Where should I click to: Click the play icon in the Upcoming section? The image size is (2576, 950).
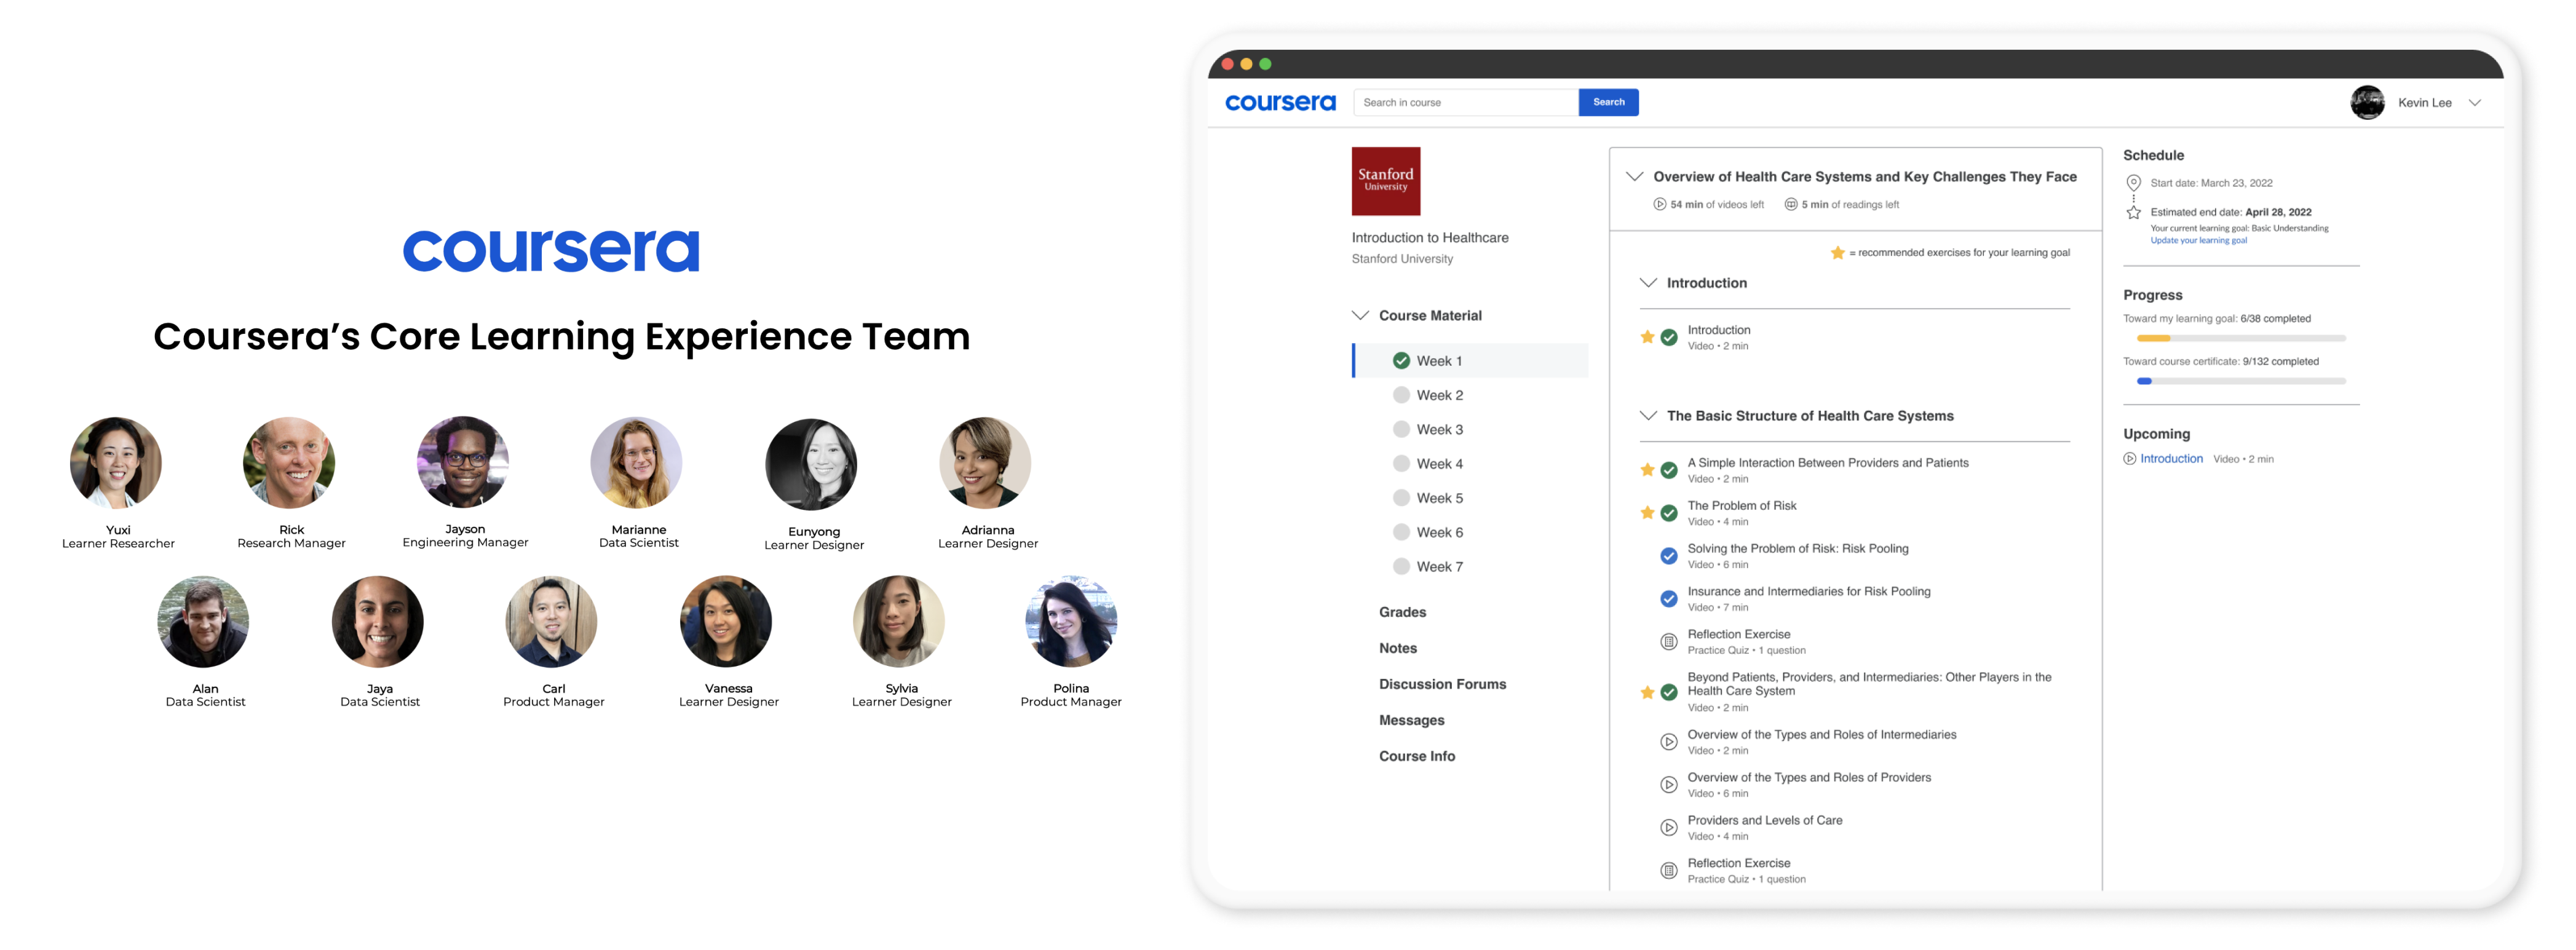2130,459
